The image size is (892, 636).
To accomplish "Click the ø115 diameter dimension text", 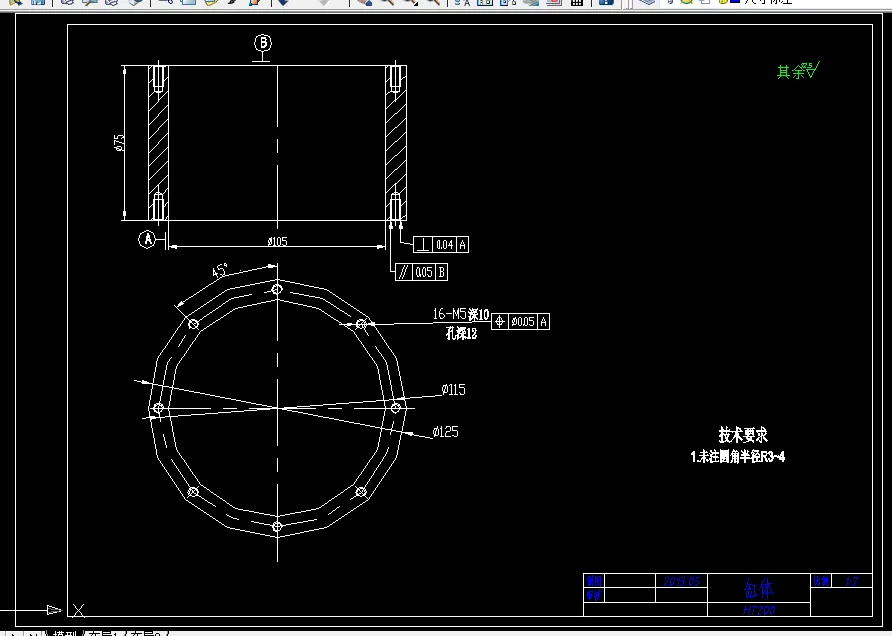I will point(453,390).
